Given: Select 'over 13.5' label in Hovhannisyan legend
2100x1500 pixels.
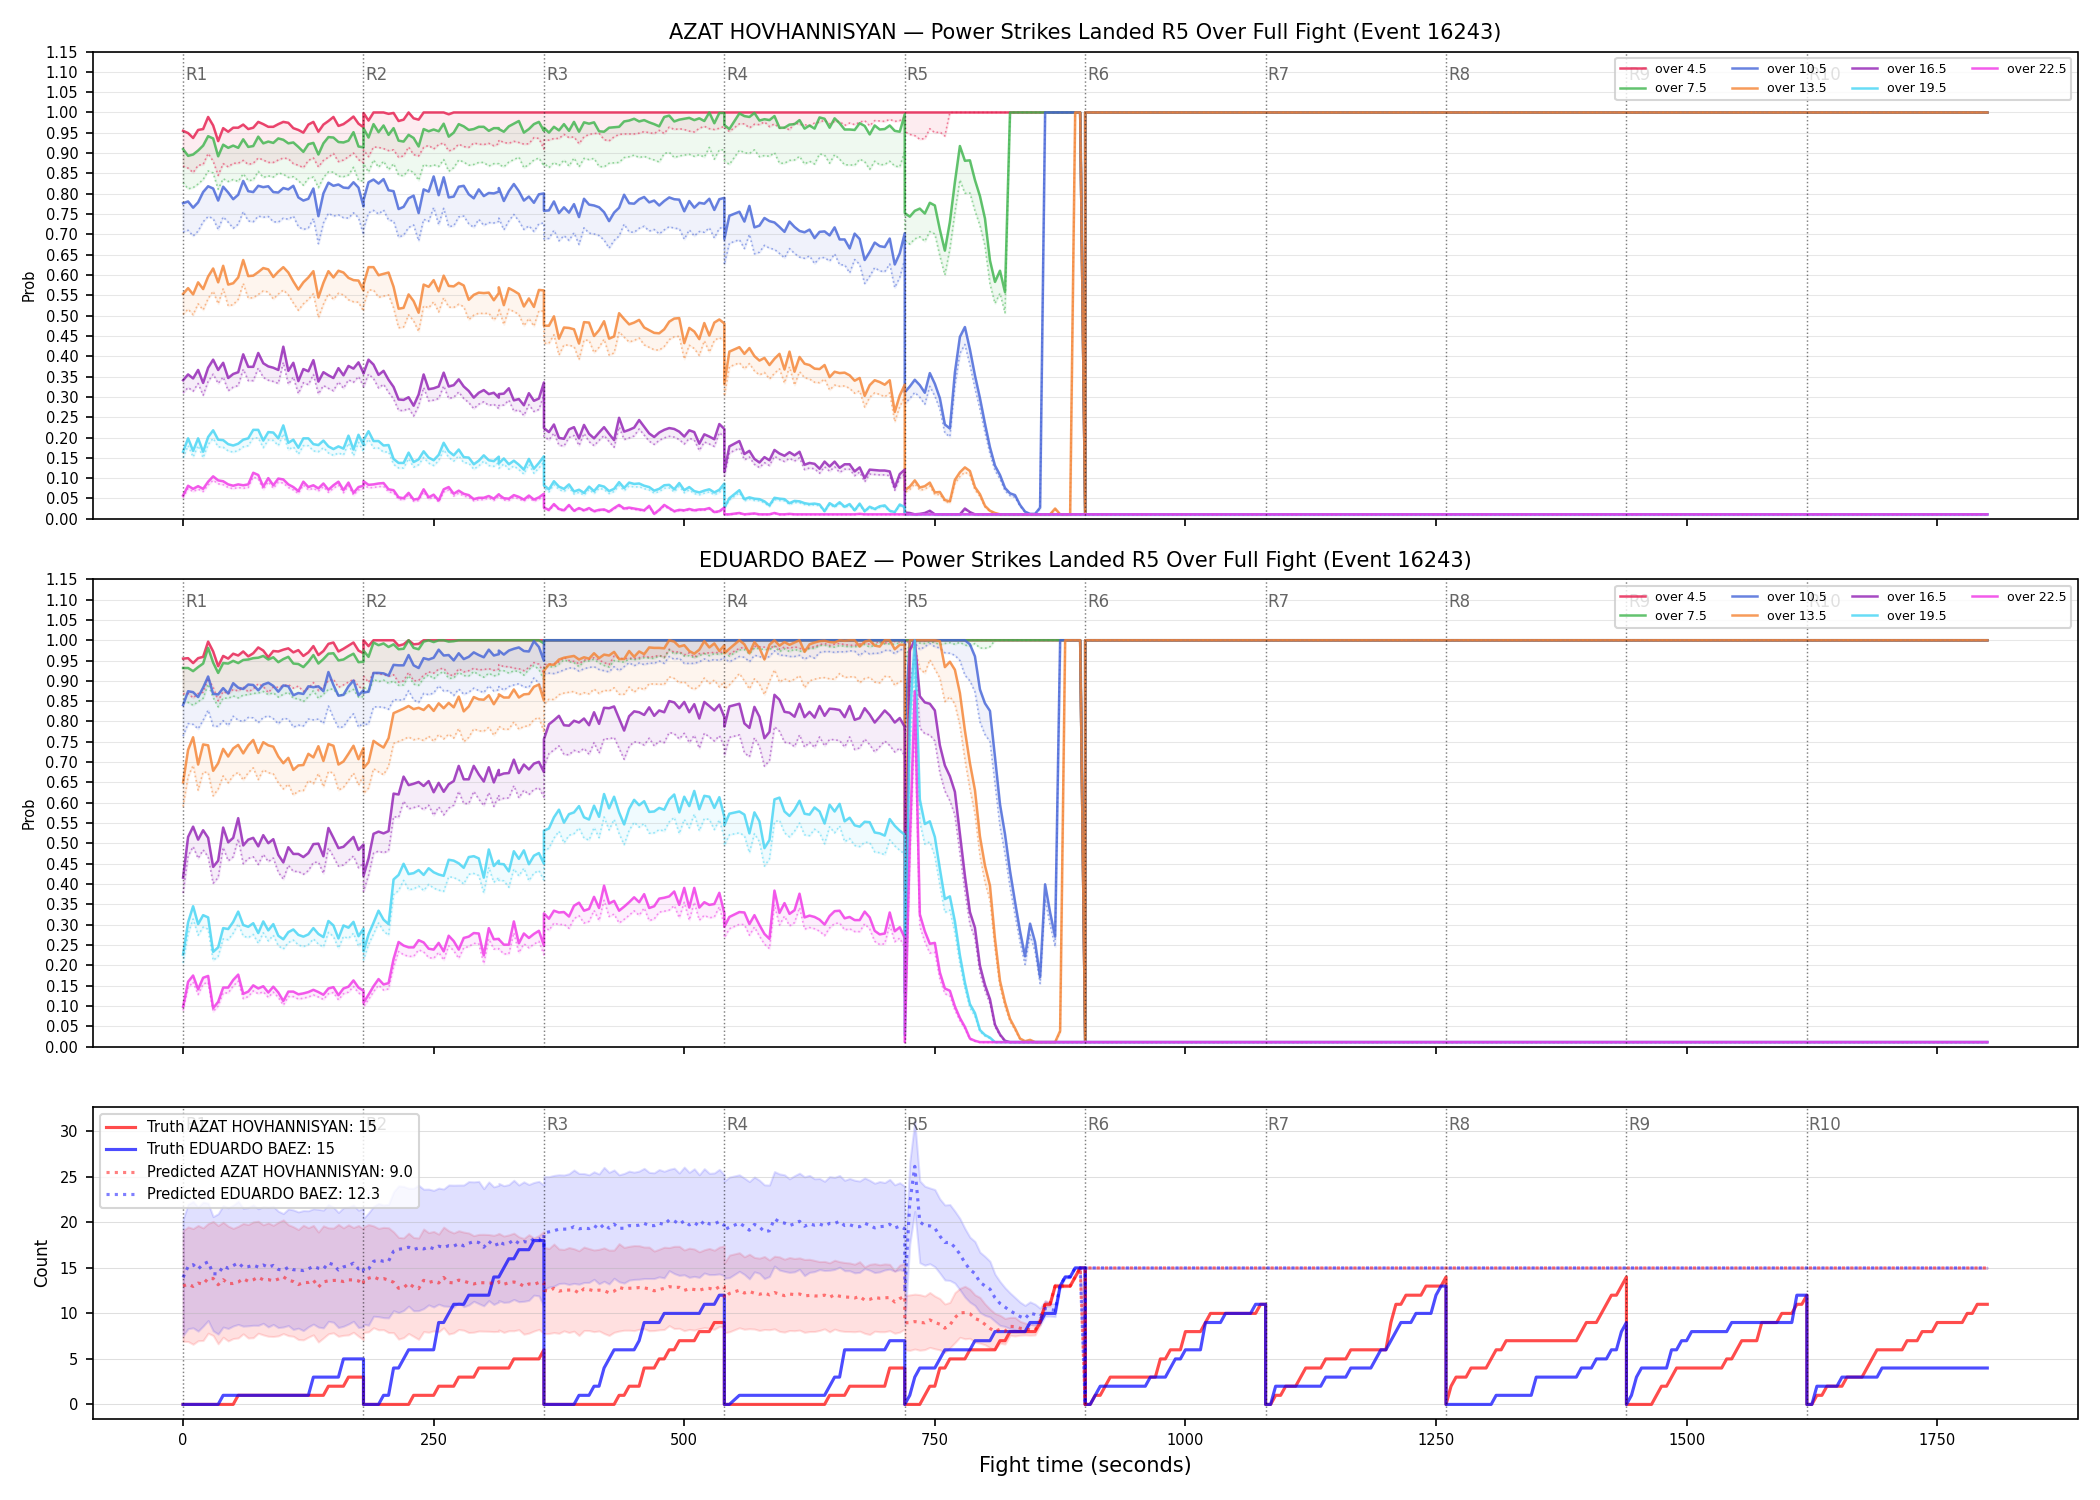Looking at the screenshot, I should 1796,88.
